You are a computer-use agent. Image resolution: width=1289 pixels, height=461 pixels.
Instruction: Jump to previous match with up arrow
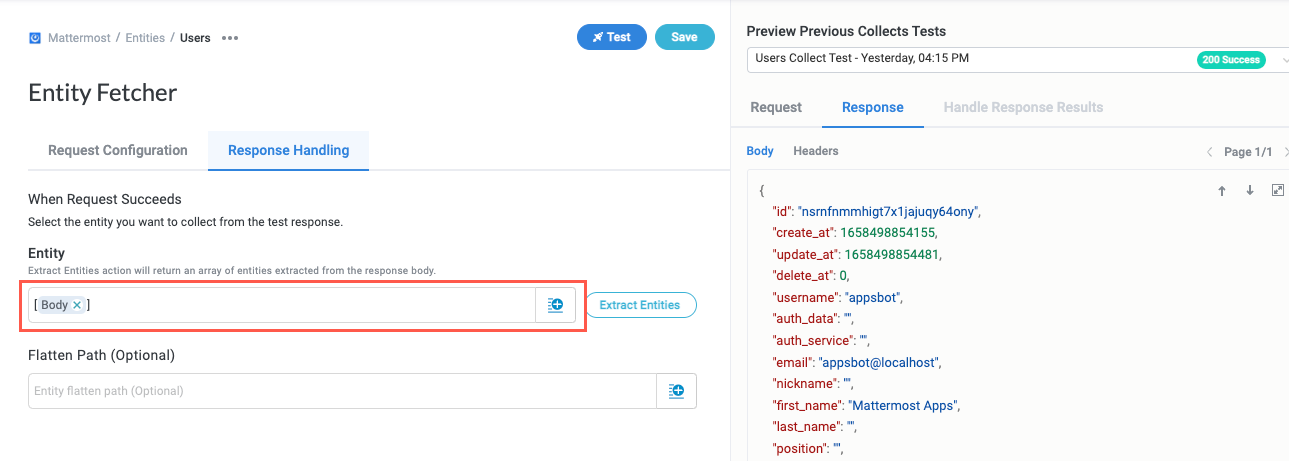1221,191
